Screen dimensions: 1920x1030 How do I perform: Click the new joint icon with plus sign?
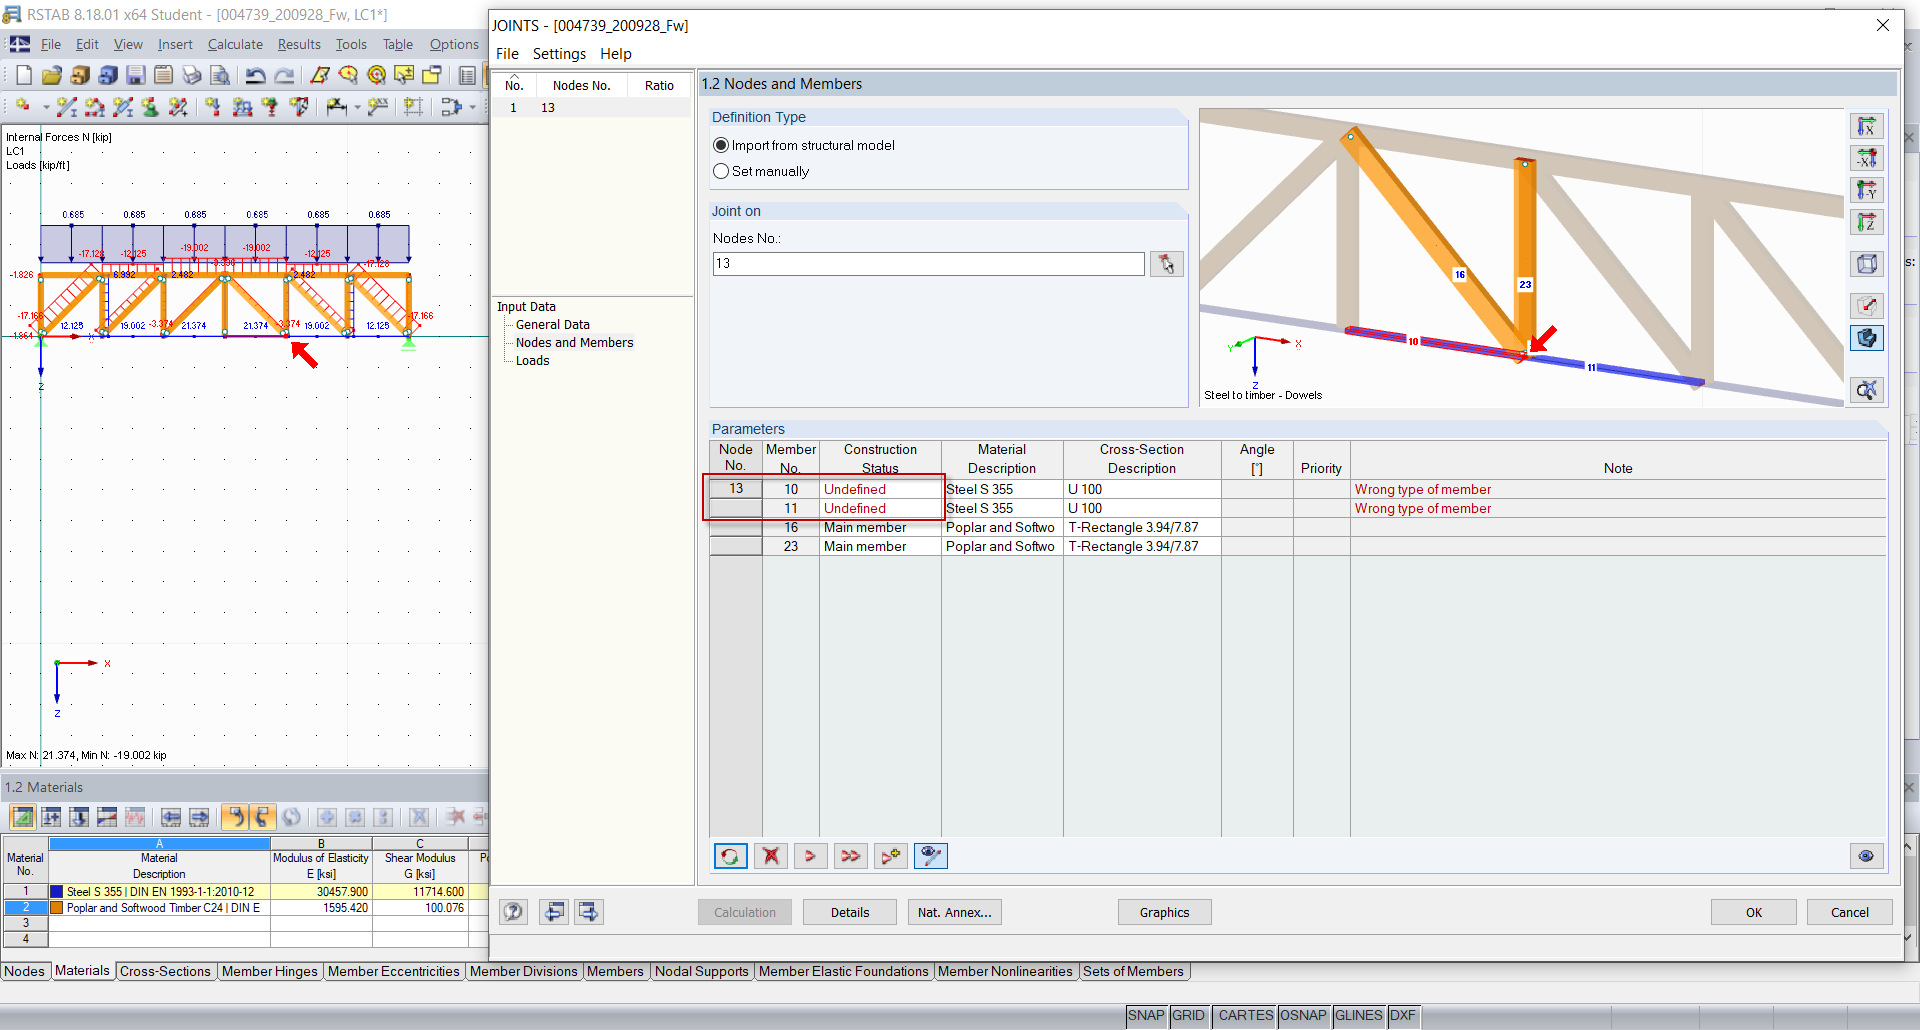pyautogui.click(x=890, y=856)
